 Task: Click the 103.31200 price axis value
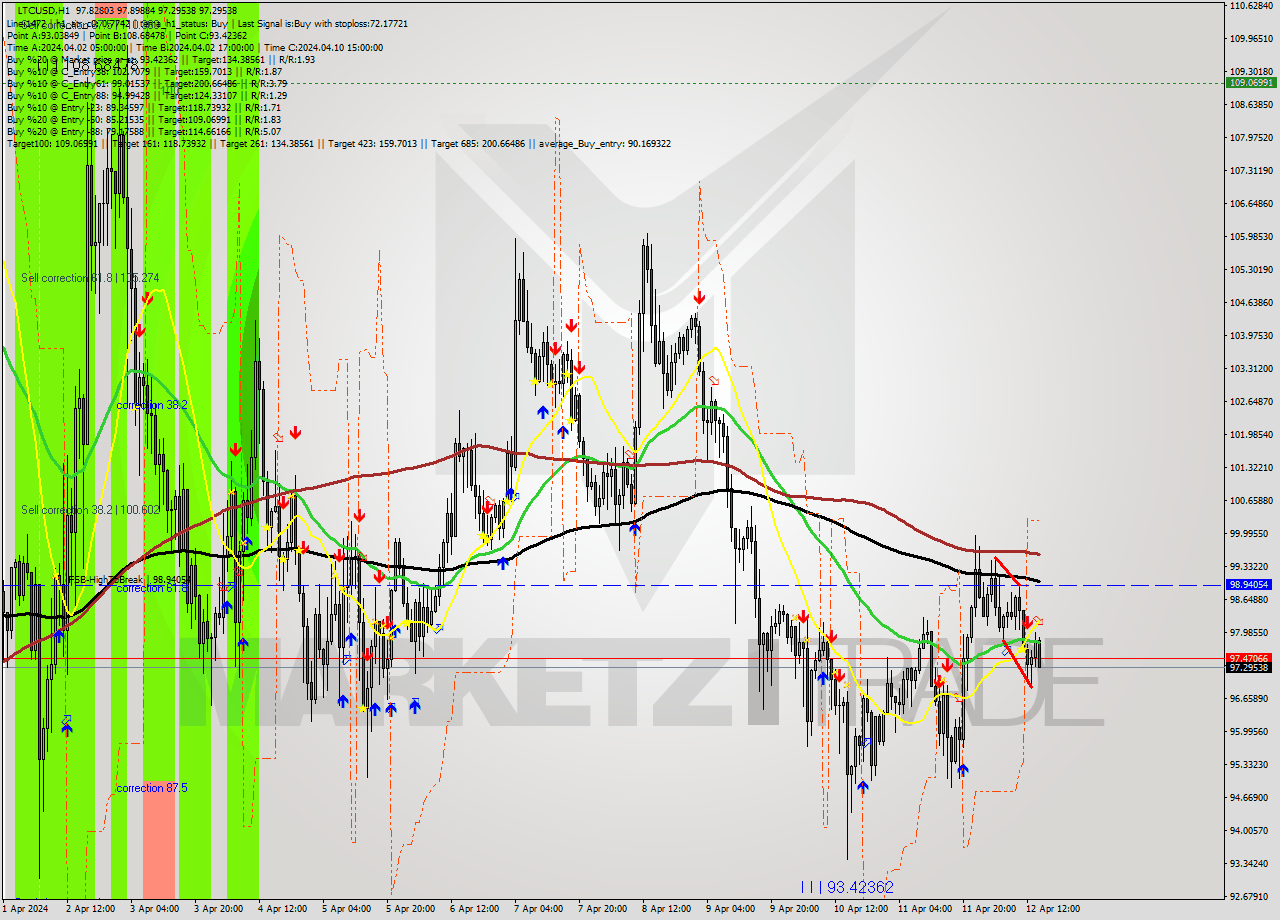point(1251,369)
